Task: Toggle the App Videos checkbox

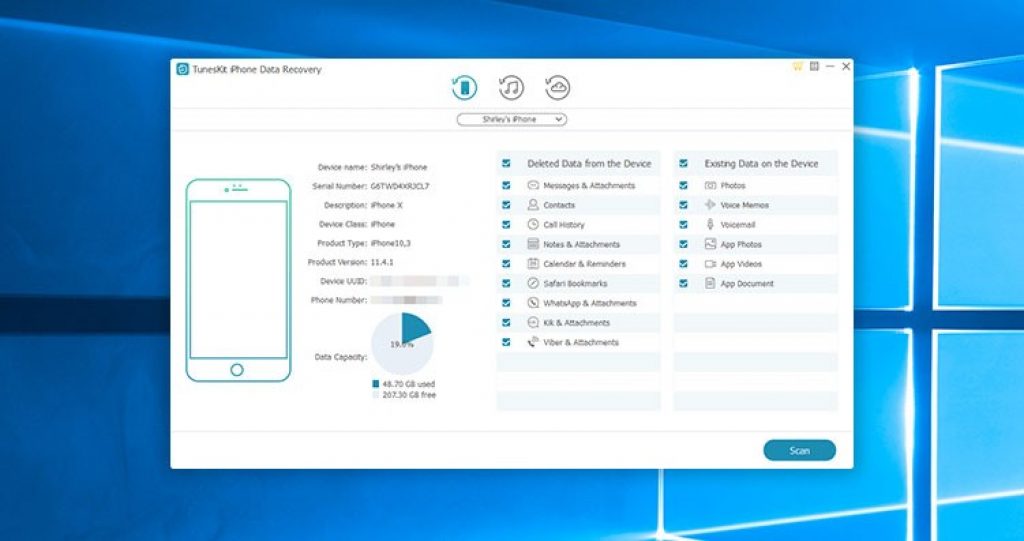Action: coord(683,264)
